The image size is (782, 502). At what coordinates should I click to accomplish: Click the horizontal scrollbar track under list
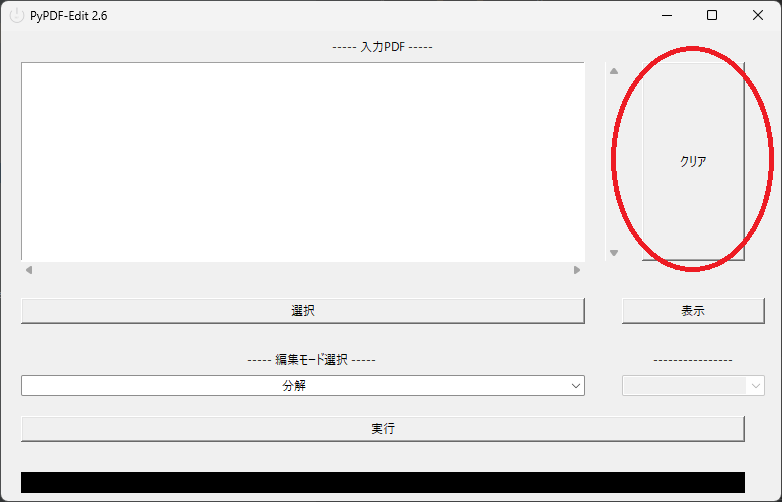(x=303, y=270)
